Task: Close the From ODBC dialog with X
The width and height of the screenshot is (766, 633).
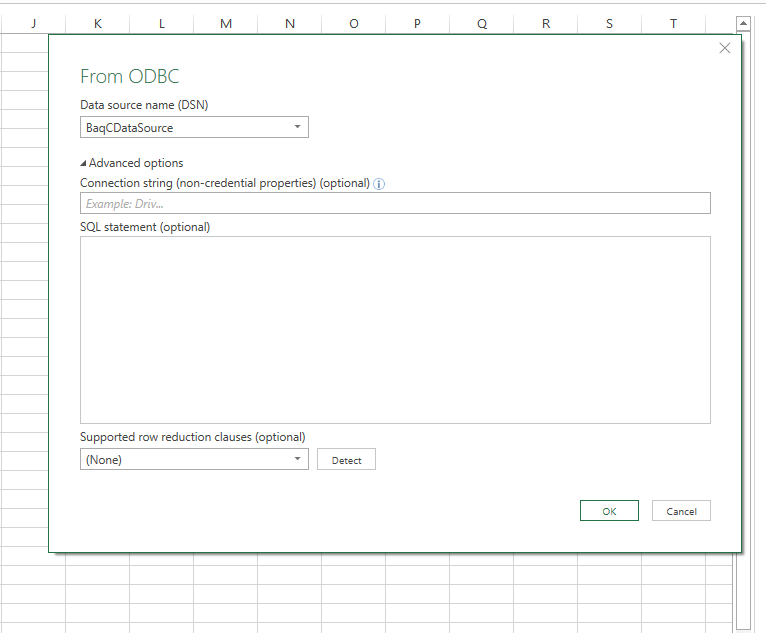Action: [724, 48]
